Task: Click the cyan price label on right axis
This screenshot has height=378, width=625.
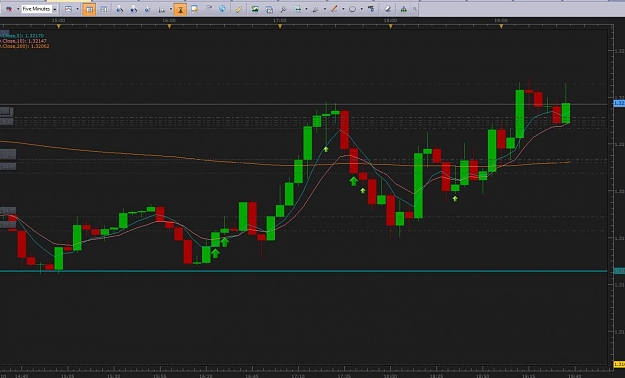Action: click(x=619, y=271)
